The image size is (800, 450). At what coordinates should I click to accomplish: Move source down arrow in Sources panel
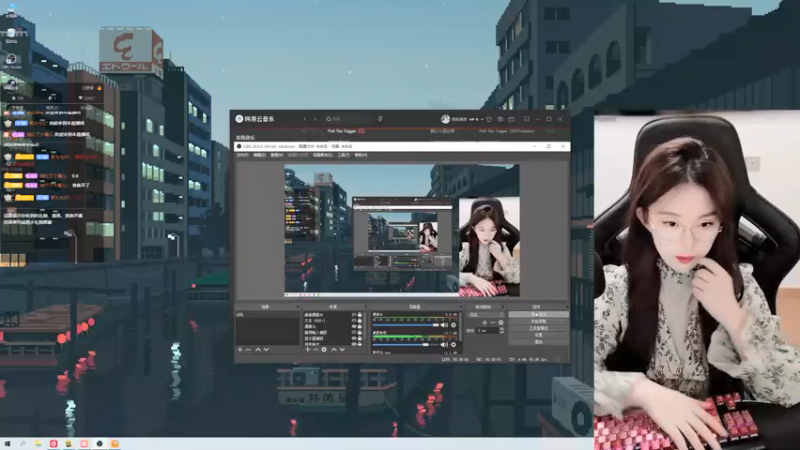(x=342, y=349)
